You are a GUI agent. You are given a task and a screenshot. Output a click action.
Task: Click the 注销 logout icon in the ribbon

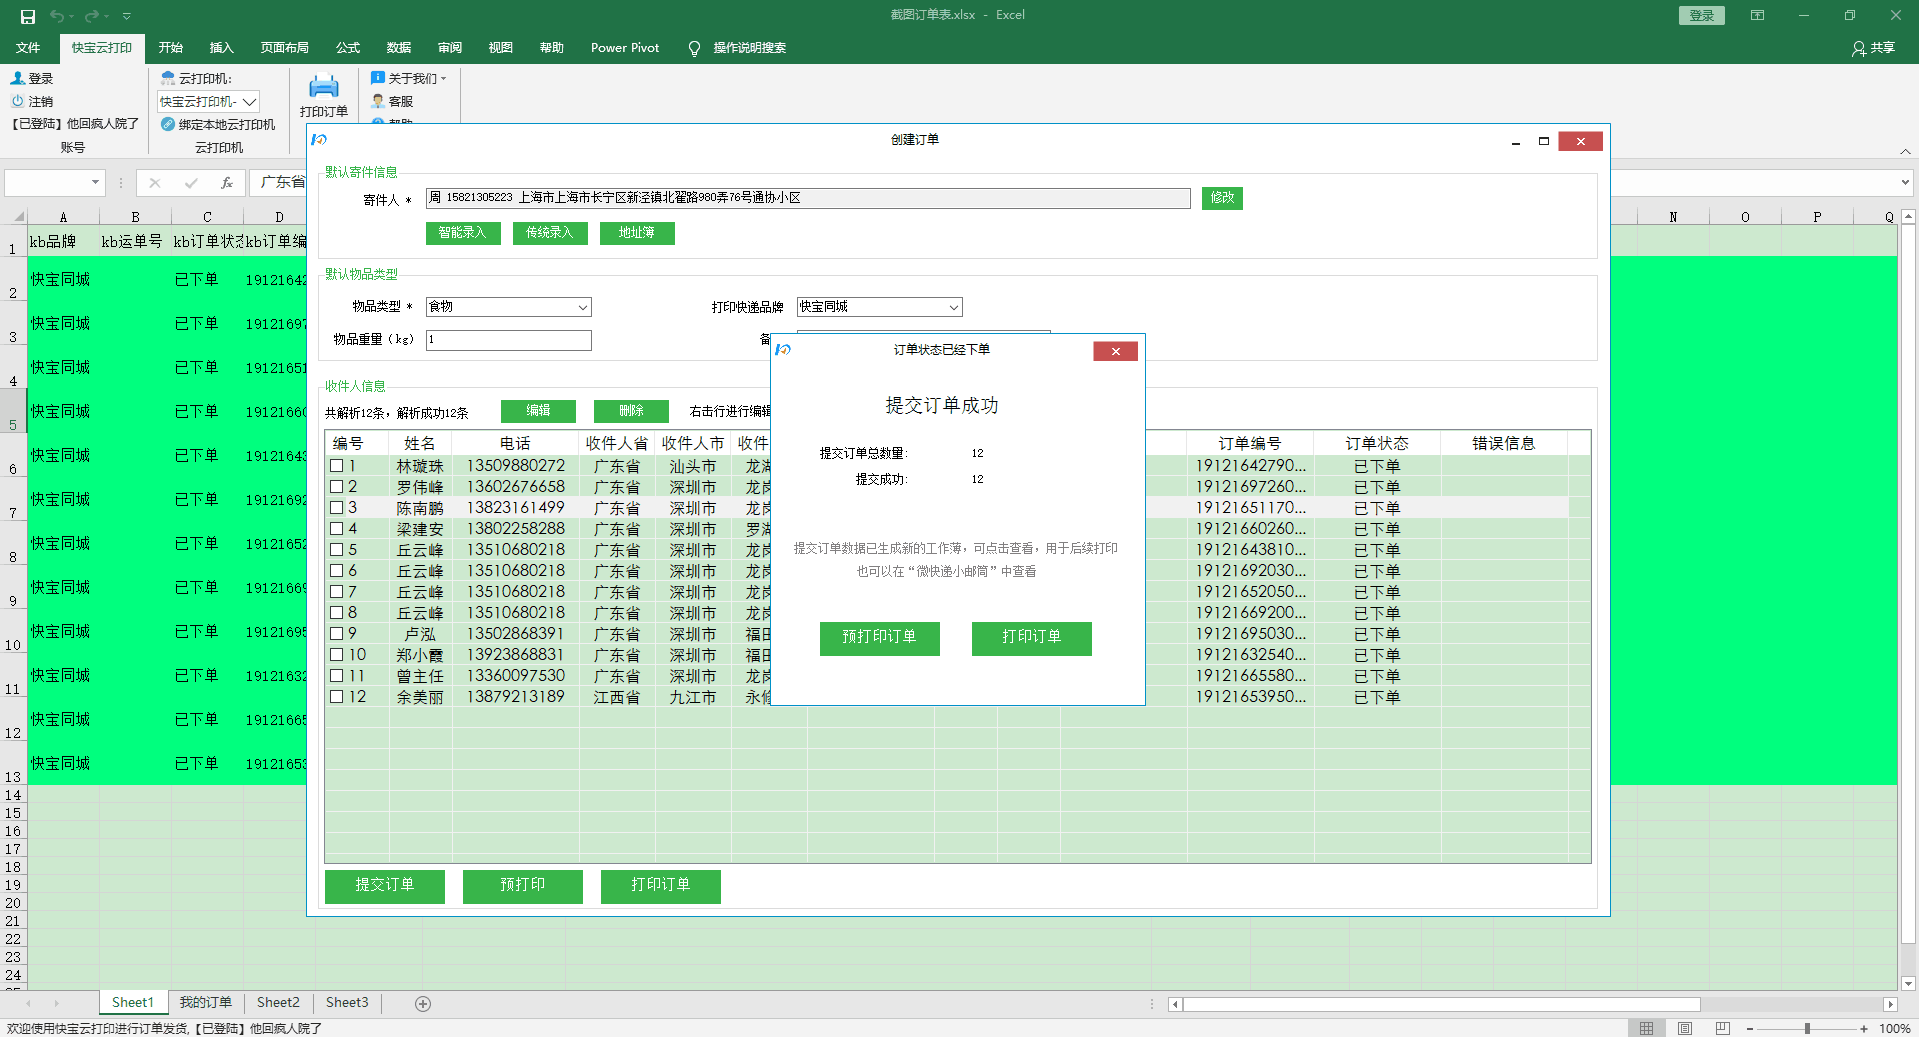(x=17, y=101)
